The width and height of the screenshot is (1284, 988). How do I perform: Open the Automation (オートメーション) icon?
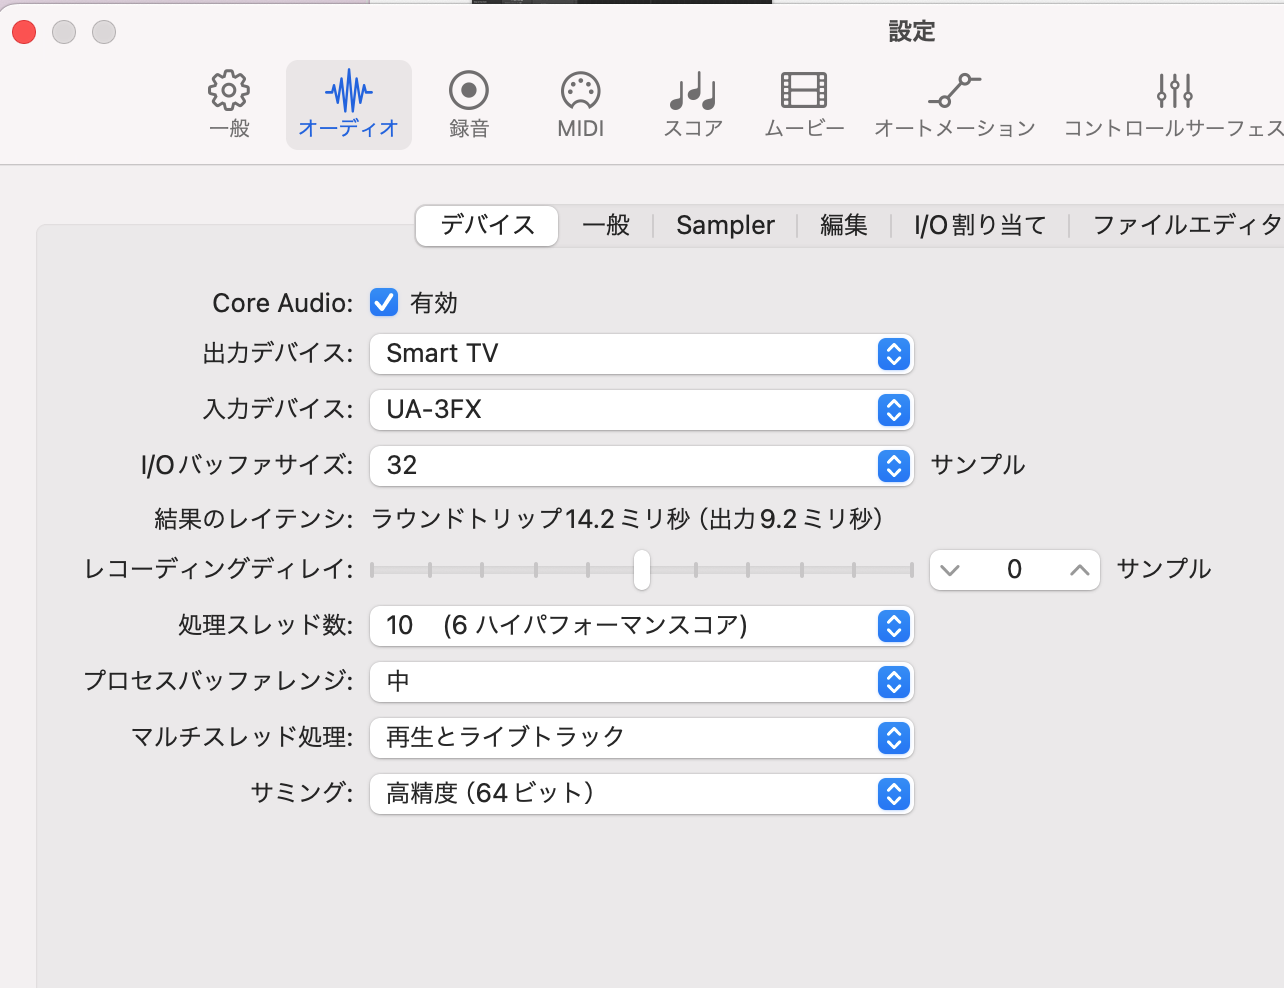[954, 91]
